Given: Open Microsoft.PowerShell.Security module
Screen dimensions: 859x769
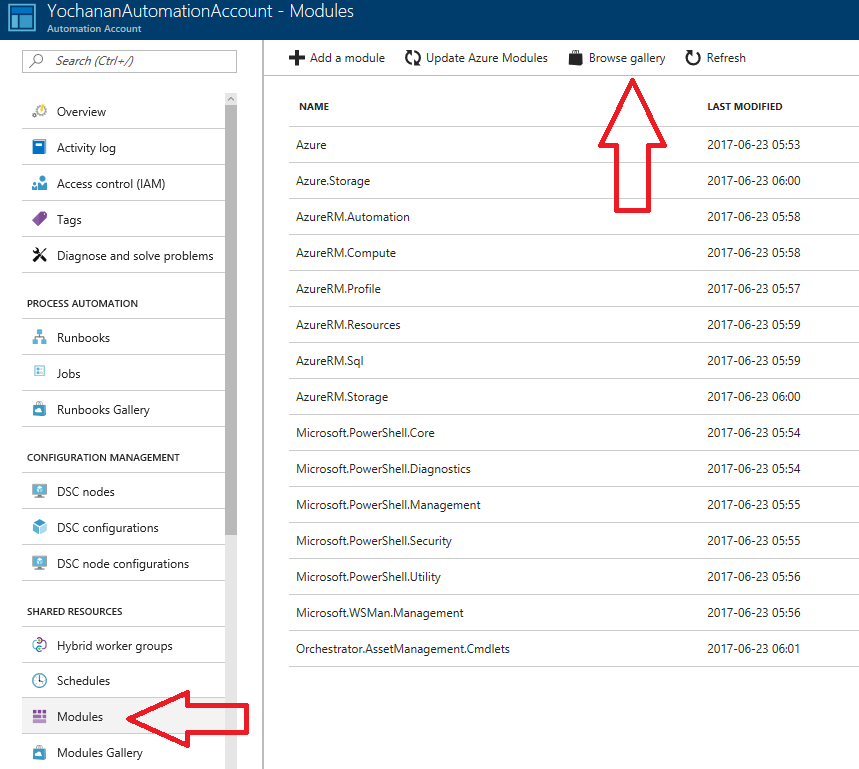Looking at the screenshot, I should pos(574,541).
